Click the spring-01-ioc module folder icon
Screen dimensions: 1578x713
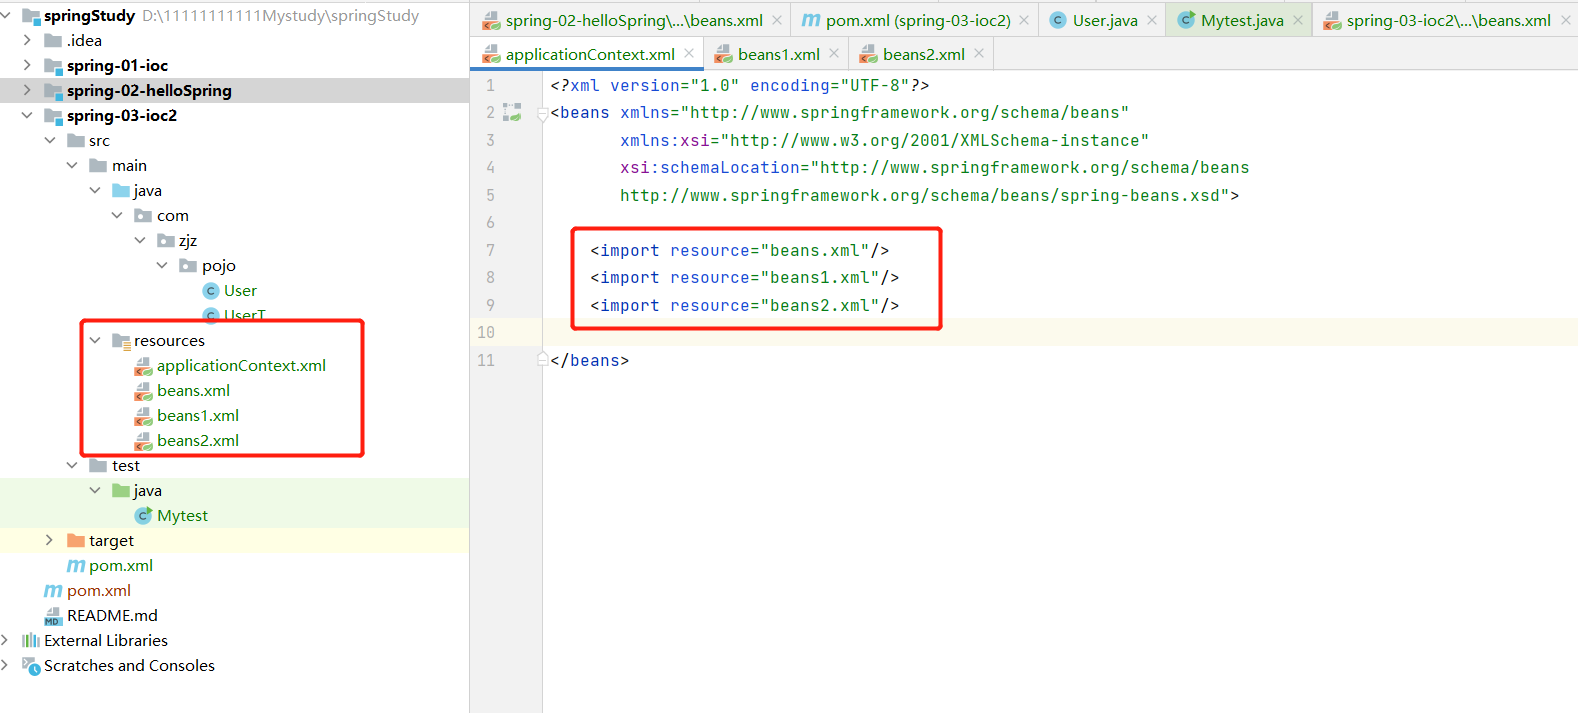click(x=54, y=66)
